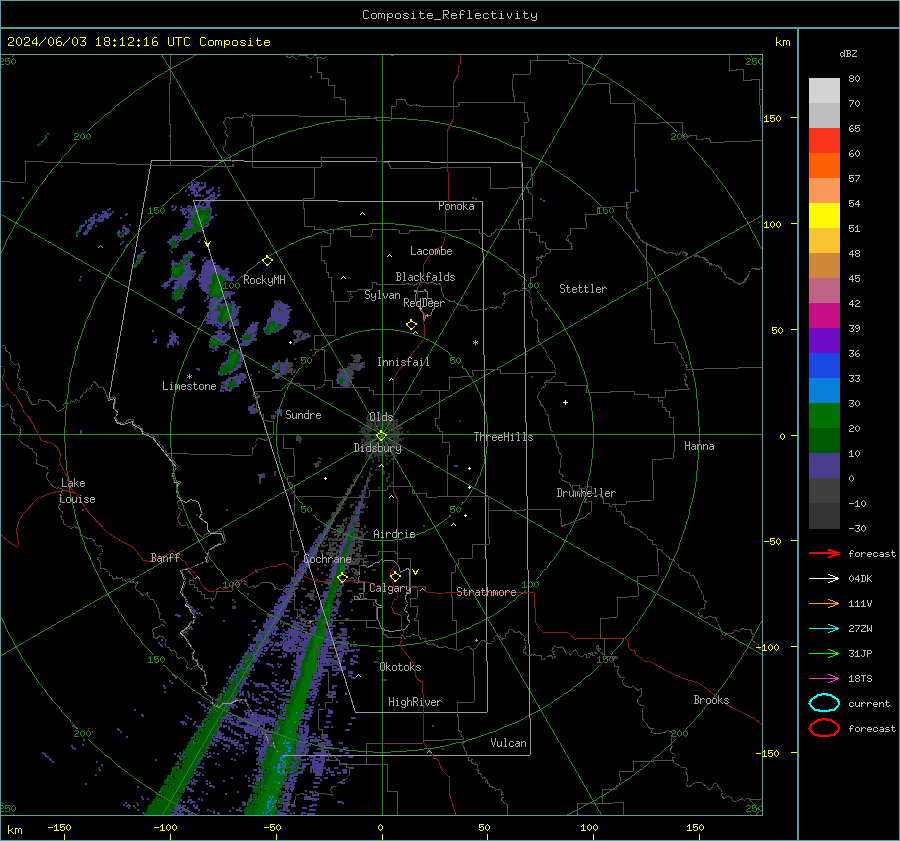
Task: Click the Okotoks label
Action: (x=400, y=667)
